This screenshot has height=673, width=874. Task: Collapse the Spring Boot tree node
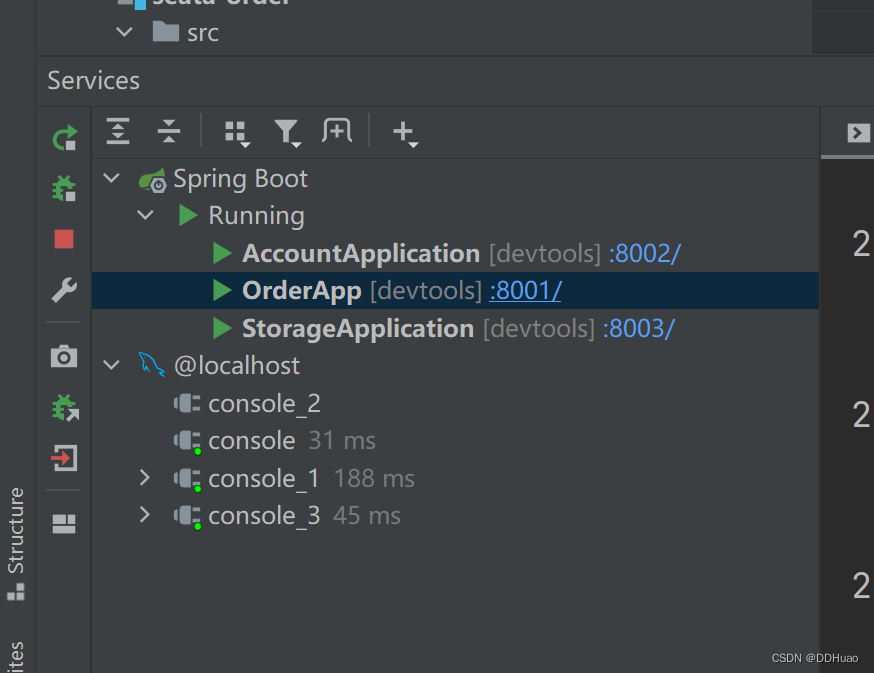pos(112,178)
